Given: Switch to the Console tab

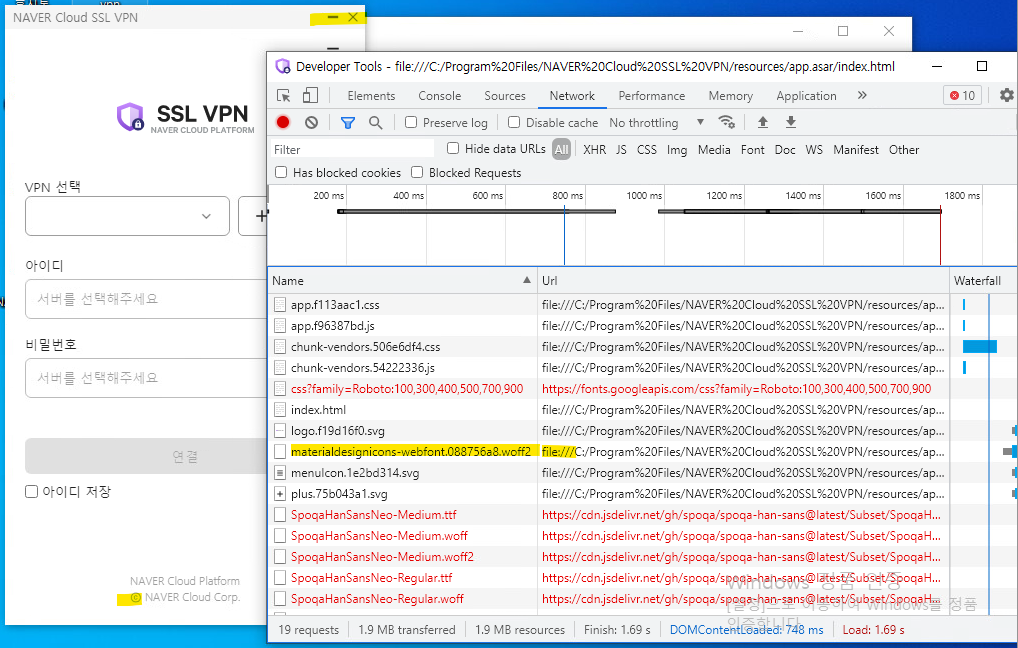Looking at the screenshot, I should pyautogui.click(x=439, y=96).
